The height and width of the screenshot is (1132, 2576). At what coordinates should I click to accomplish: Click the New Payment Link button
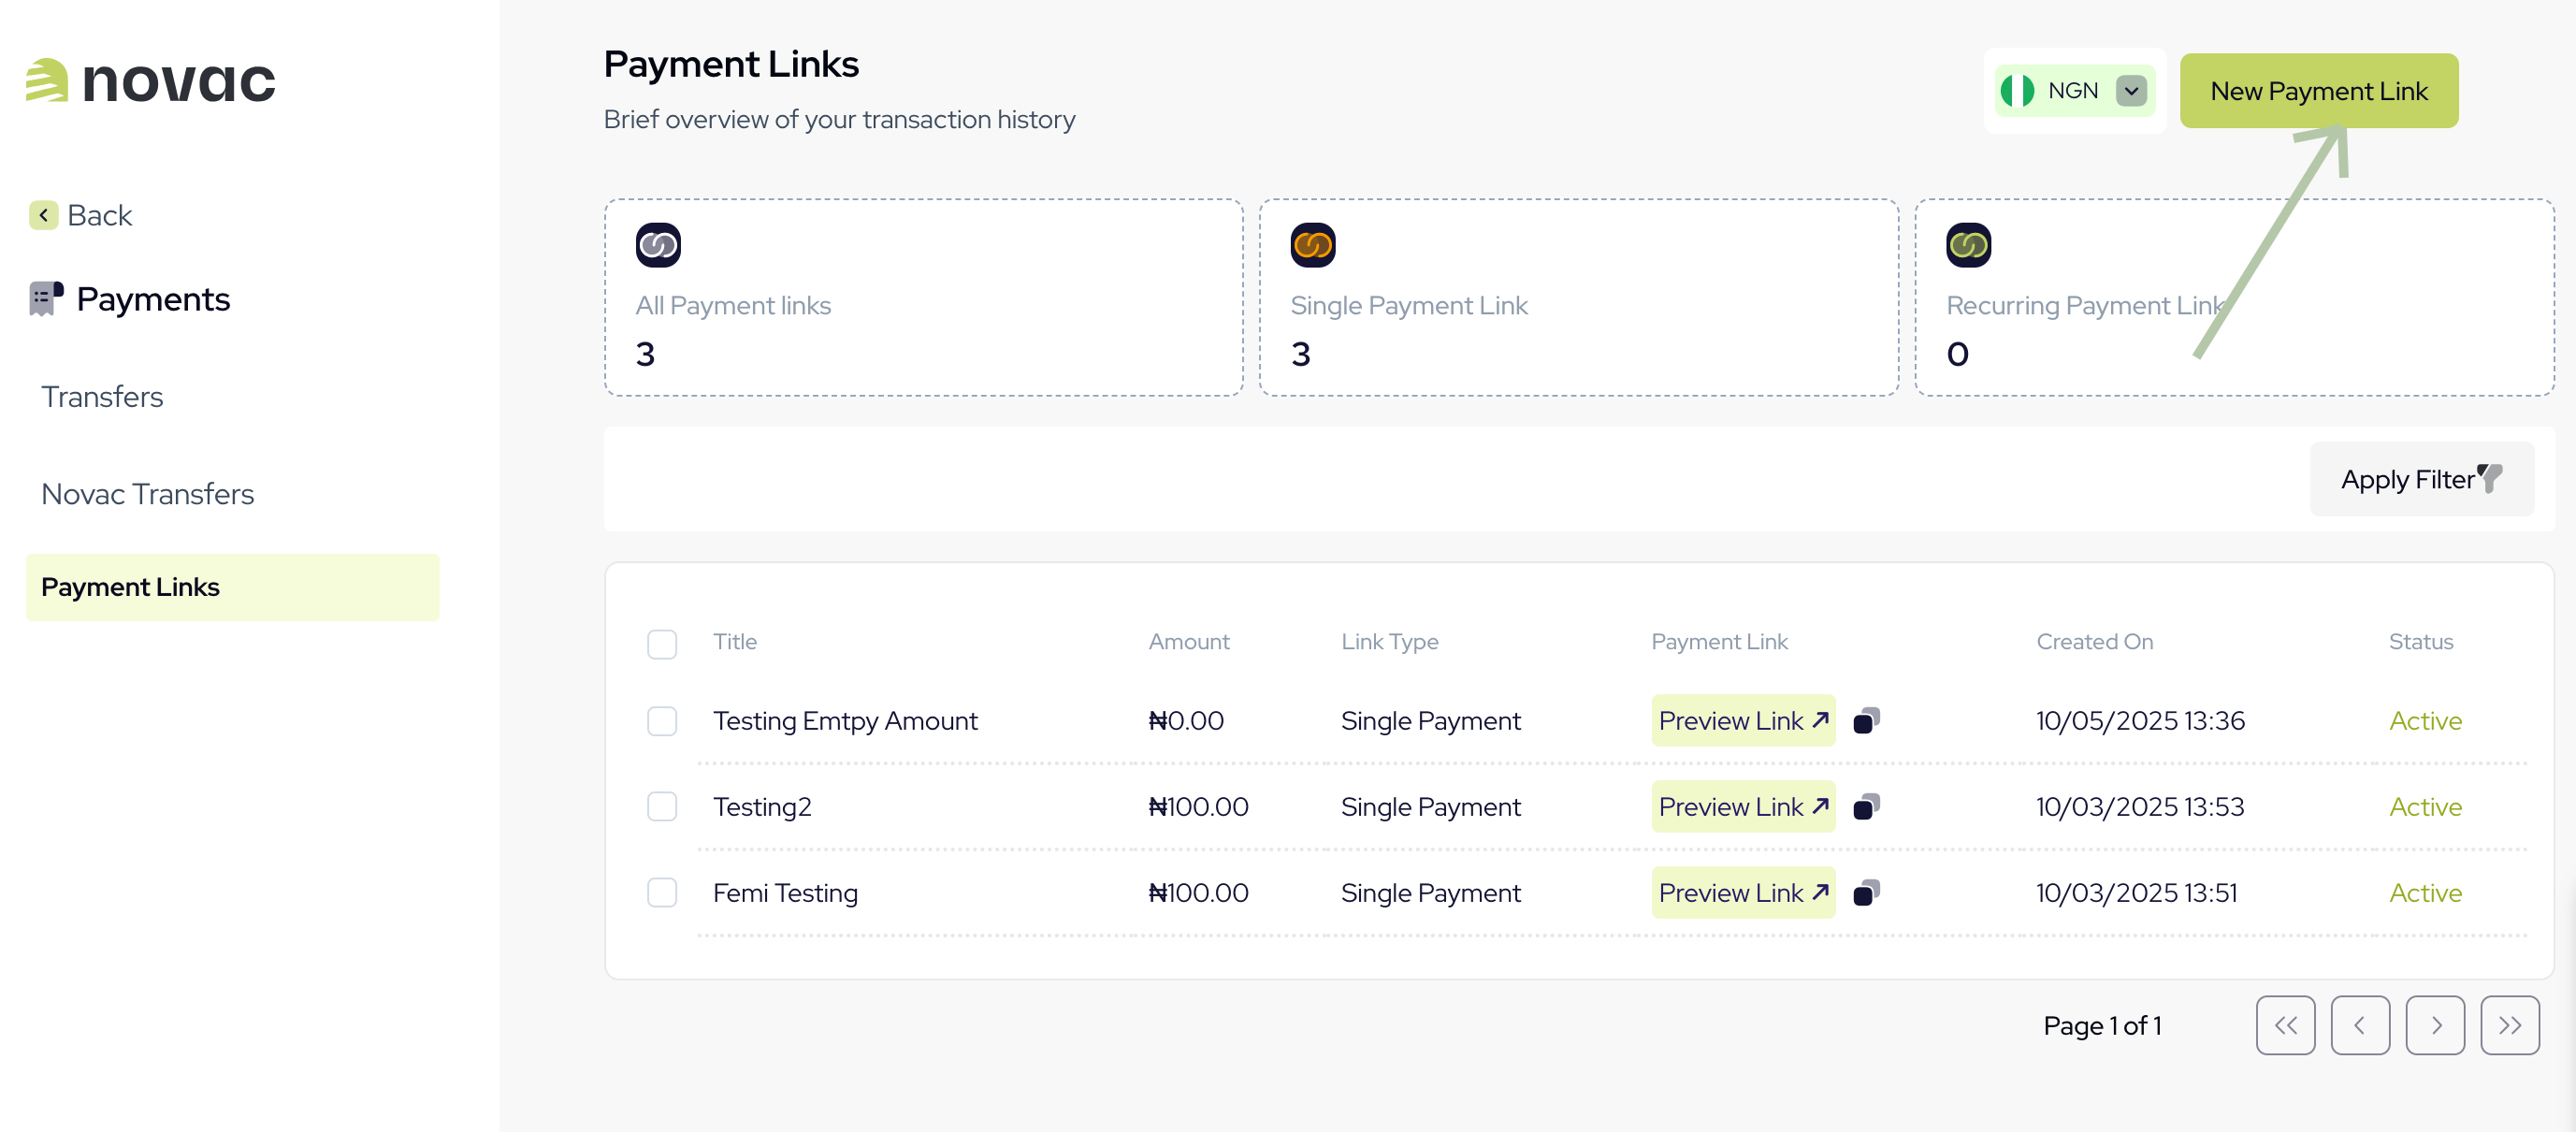point(2318,90)
